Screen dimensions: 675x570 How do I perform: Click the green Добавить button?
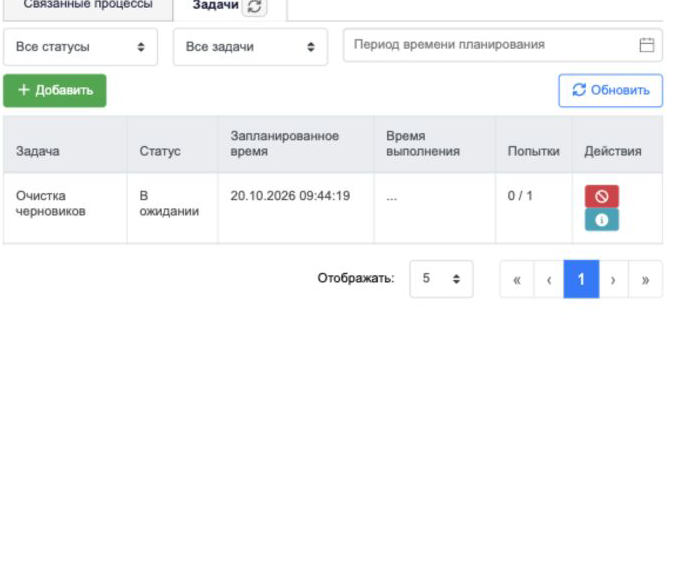55,90
